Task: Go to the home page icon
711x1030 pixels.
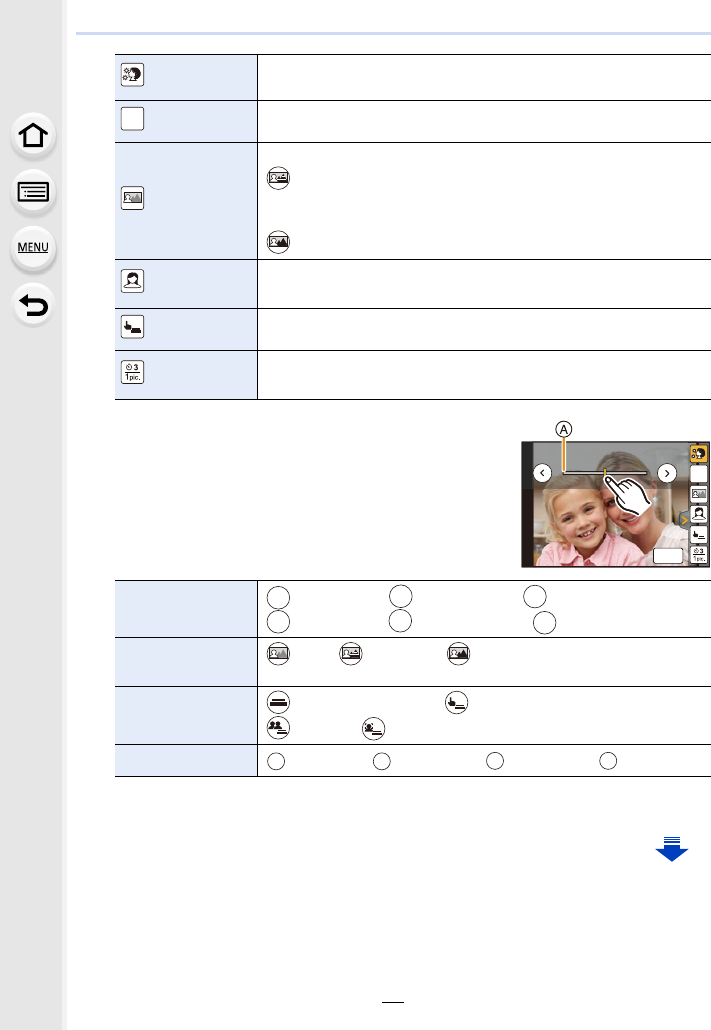Action: click(x=33, y=136)
